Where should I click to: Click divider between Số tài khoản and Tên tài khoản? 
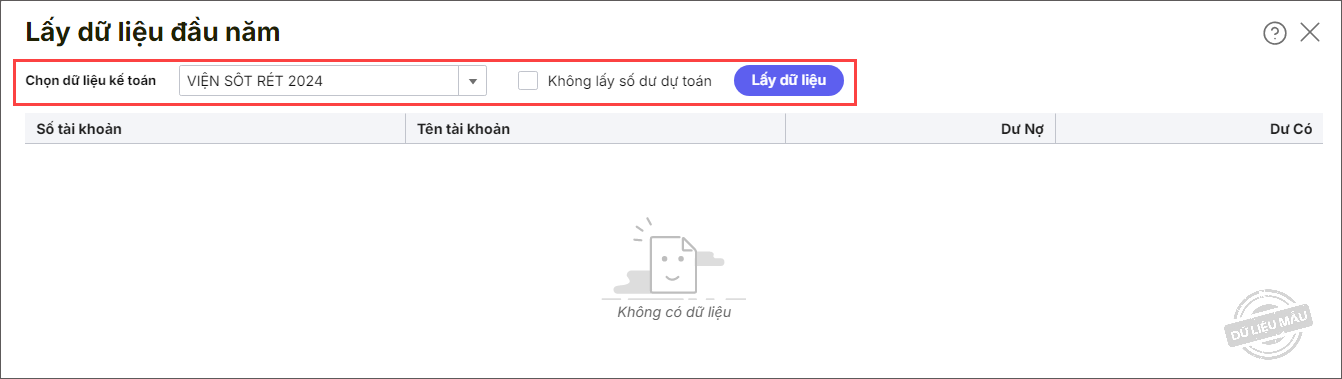pos(405,129)
